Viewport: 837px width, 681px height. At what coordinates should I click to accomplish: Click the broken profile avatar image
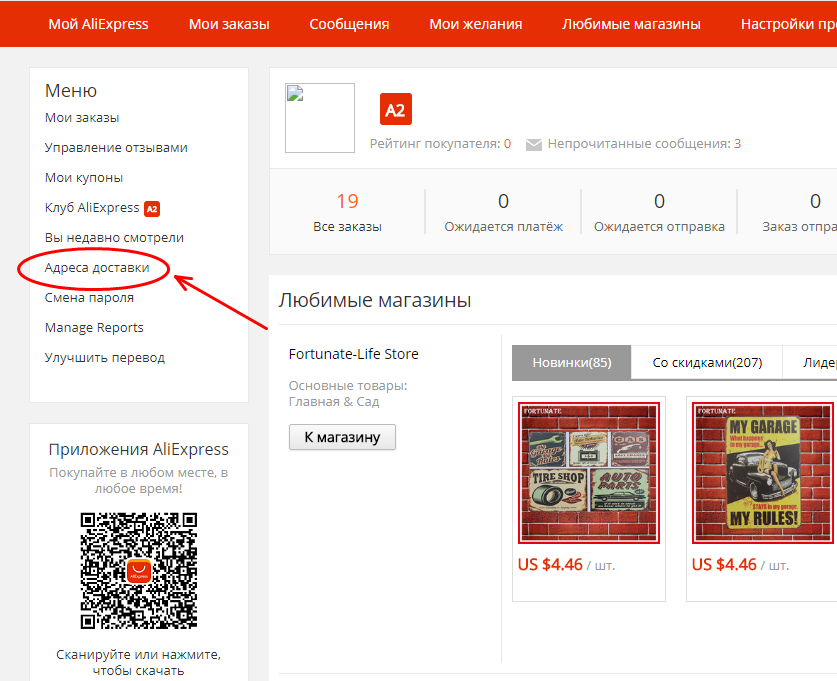tap(320, 118)
